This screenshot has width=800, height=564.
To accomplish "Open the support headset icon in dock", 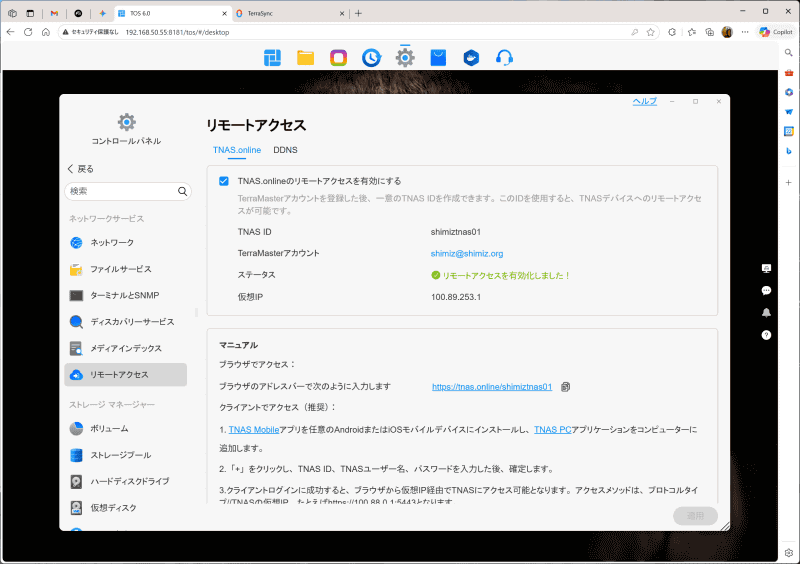I will (x=504, y=58).
